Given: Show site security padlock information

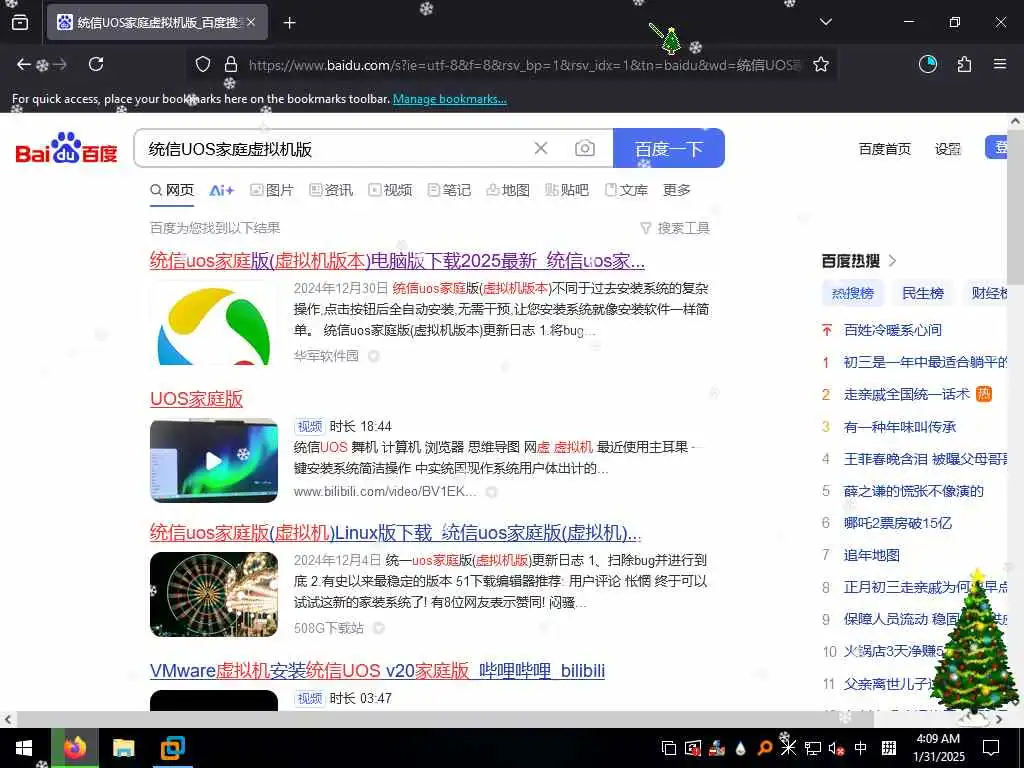Looking at the screenshot, I should tap(231, 64).
